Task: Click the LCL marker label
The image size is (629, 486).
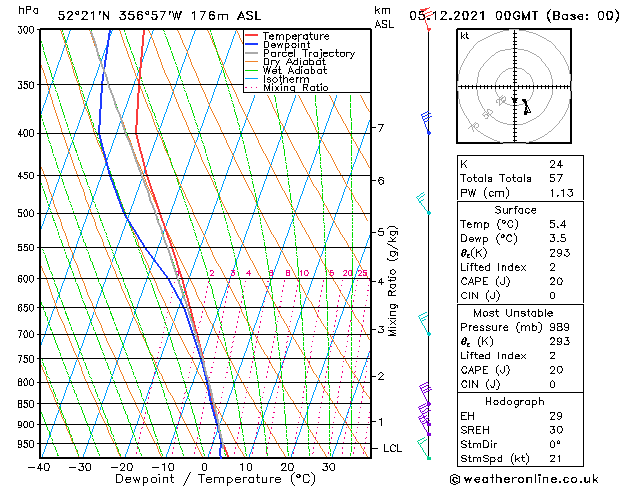Action: (x=392, y=448)
